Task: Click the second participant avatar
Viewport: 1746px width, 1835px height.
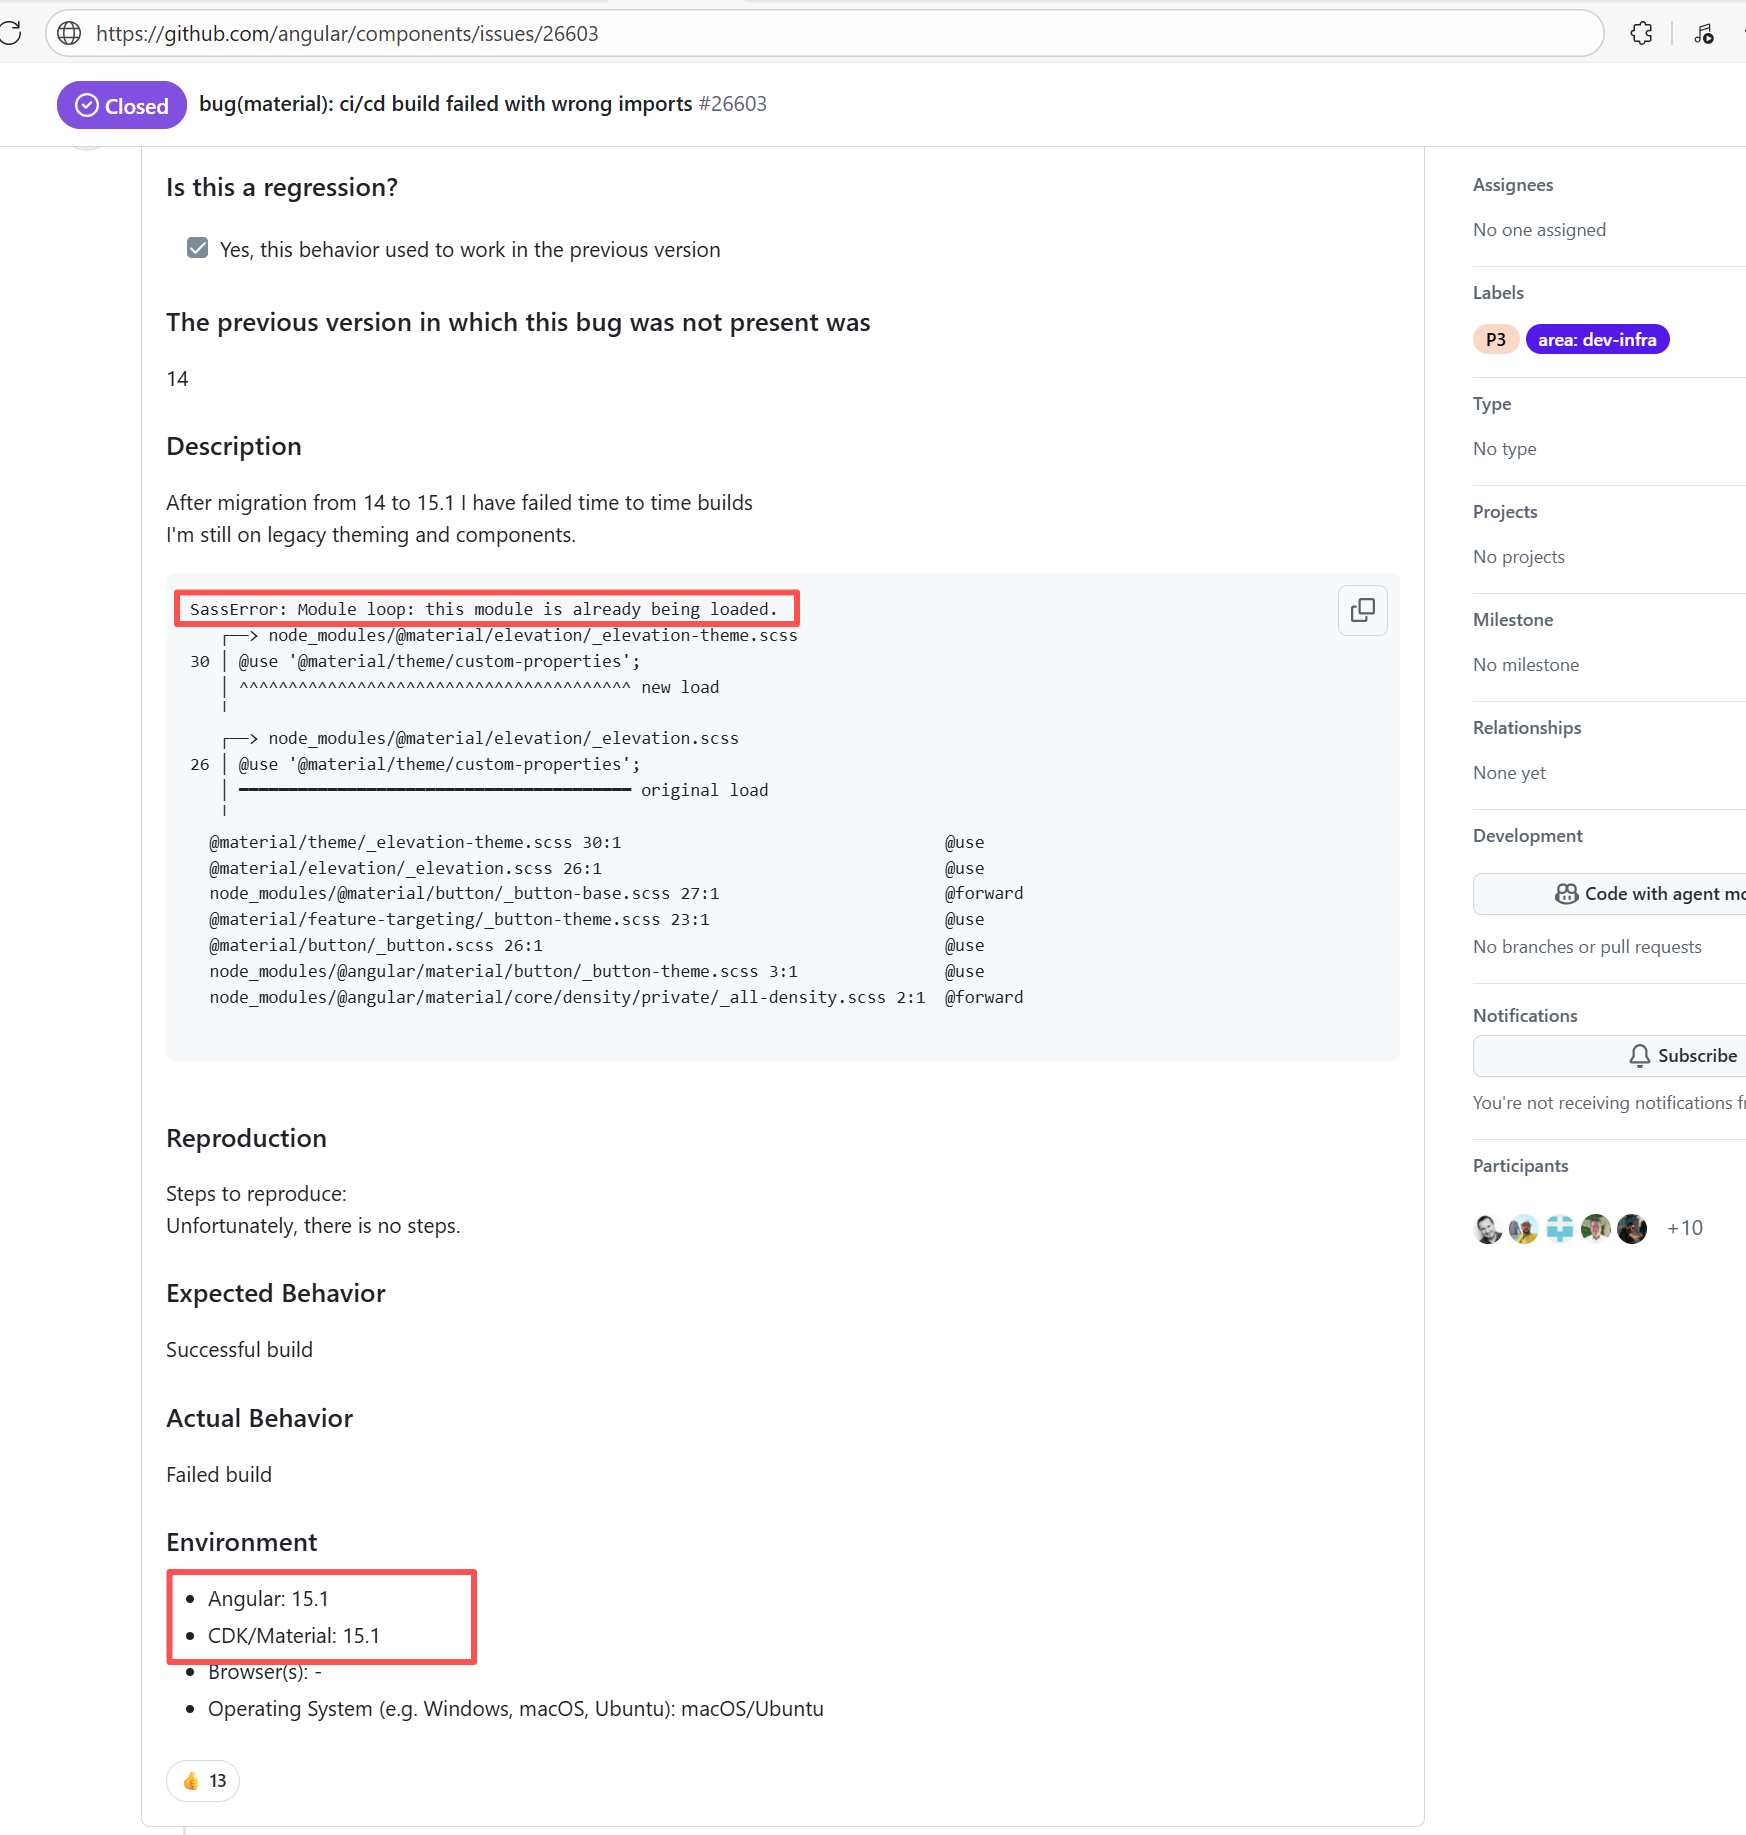Action: (x=1524, y=1228)
